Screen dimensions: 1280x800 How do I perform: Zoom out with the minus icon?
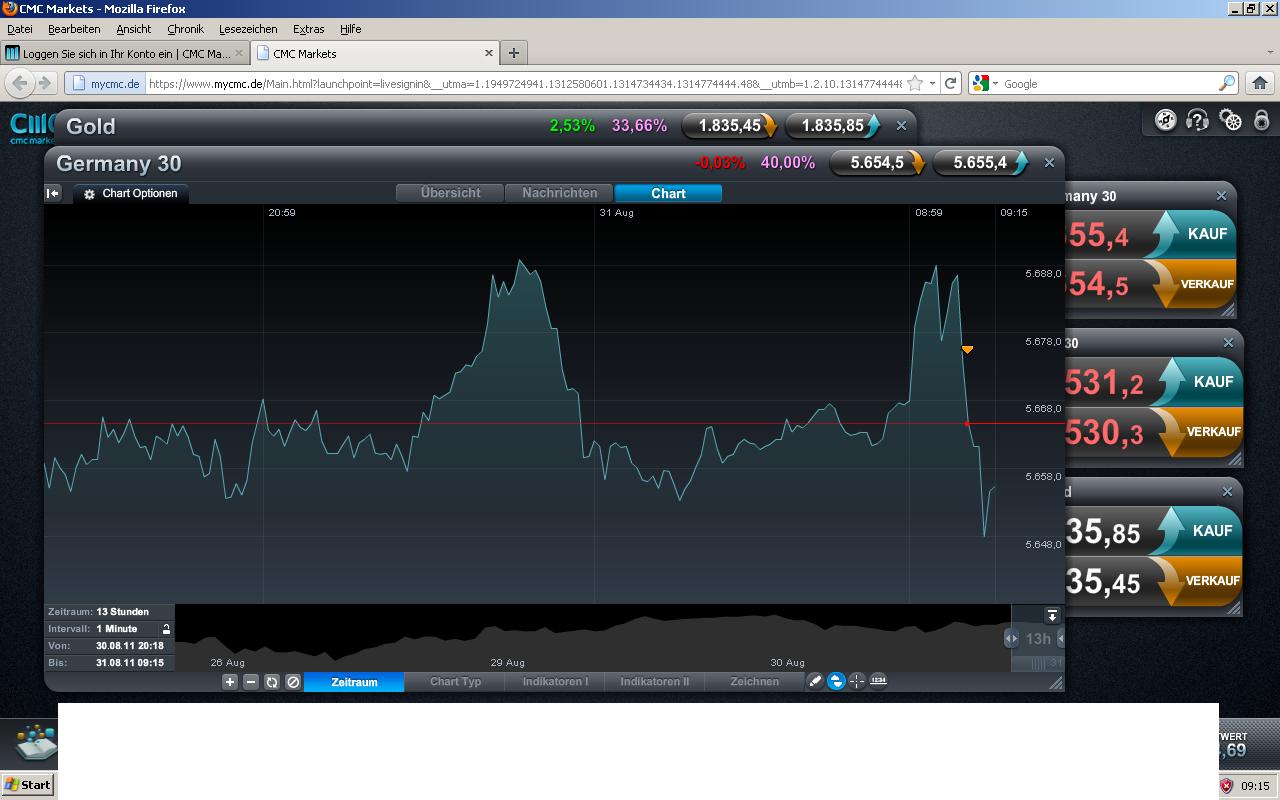tap(251, 682)
